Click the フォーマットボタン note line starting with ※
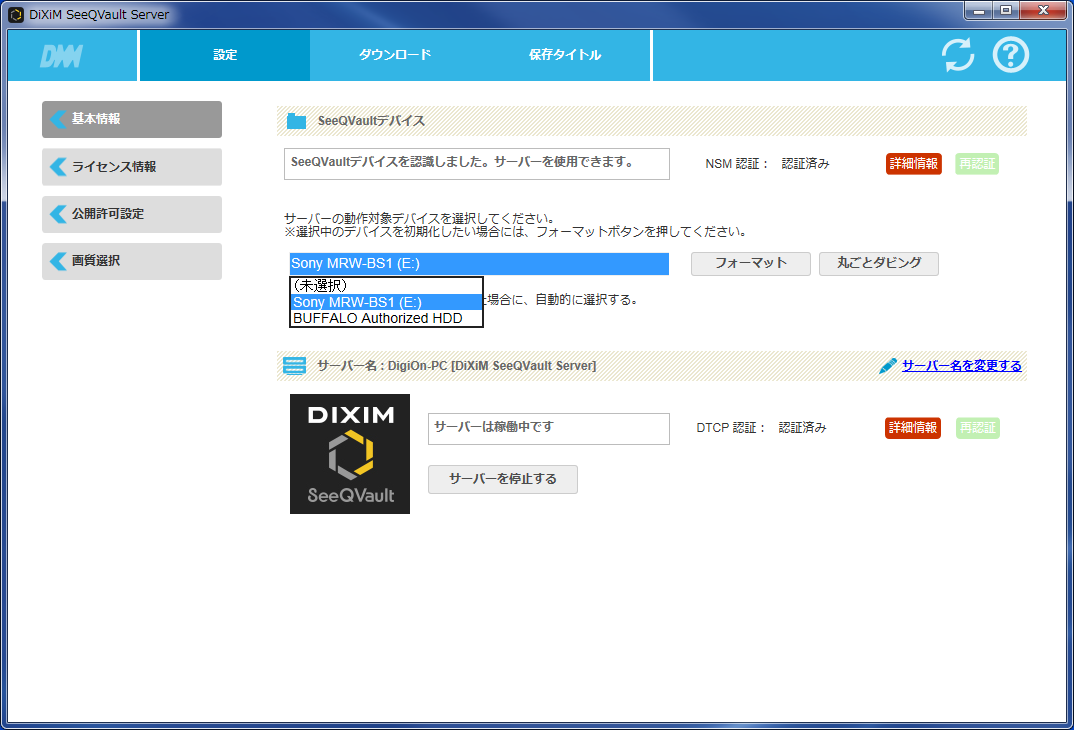This screenshot has width=1074, height=730. click(516, 232)
